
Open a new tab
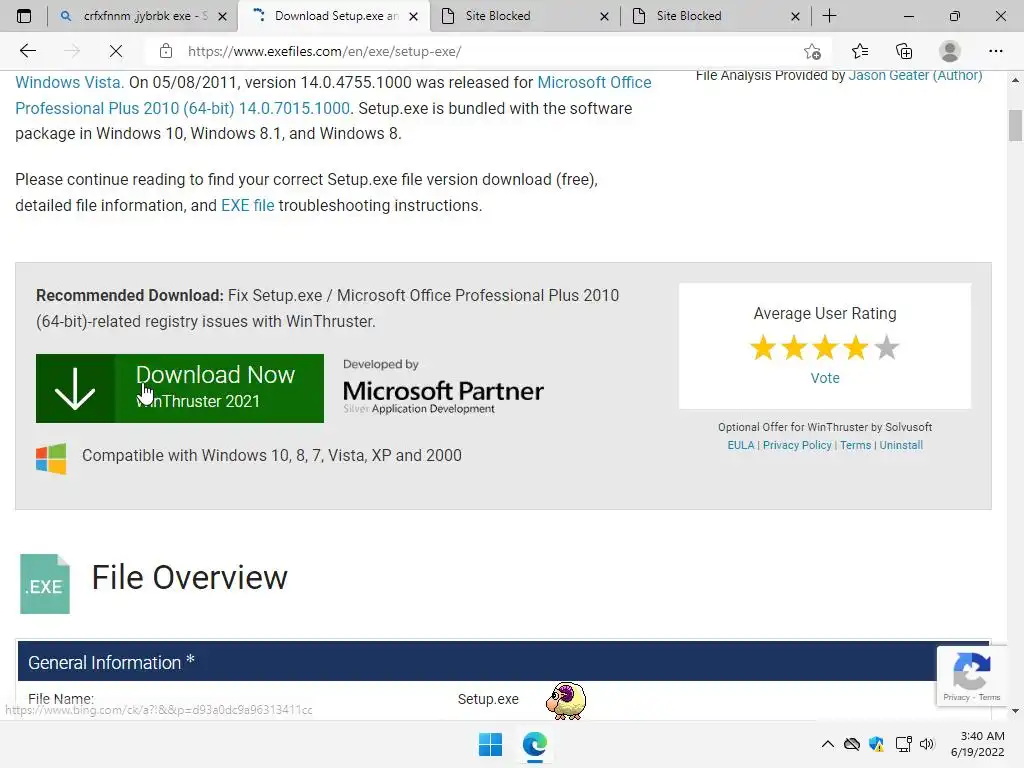pos(829,16)
